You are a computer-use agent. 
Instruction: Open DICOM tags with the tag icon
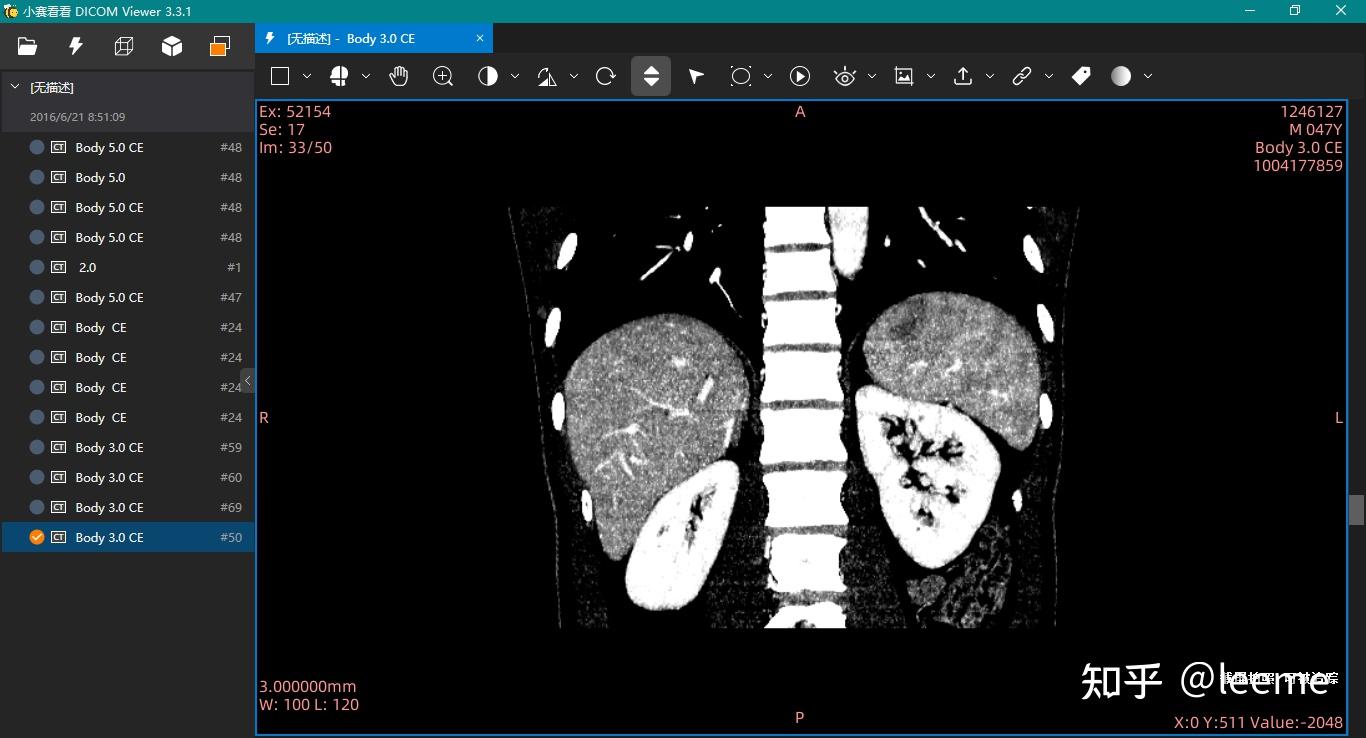[1081, 76]
